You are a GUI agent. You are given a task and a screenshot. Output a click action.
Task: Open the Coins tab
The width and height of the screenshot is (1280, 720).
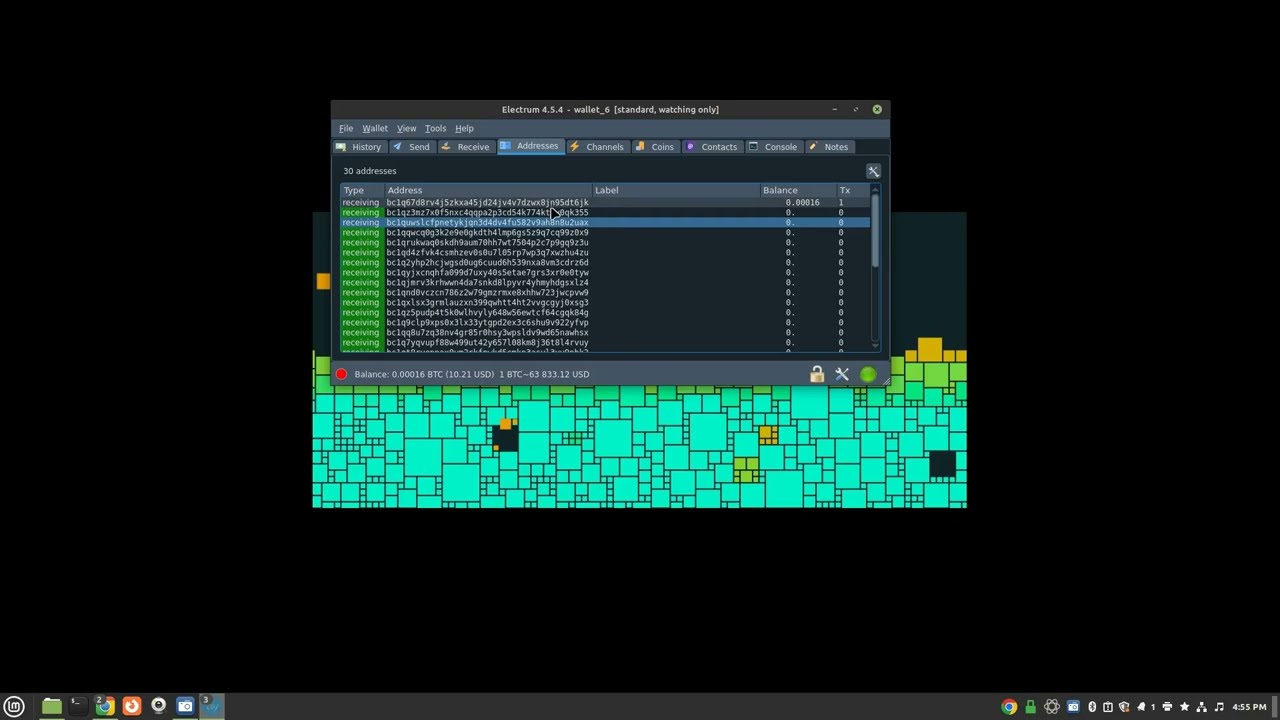coord(655,147)
